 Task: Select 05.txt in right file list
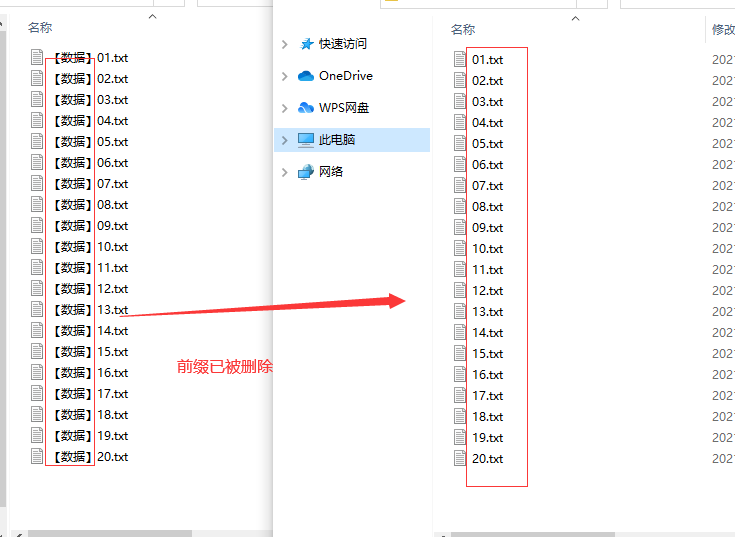tap(488, 144)
